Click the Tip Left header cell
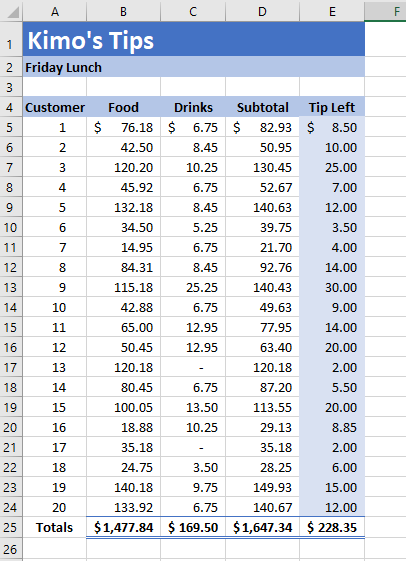The width and height of the screenshot is (406, 561). click(x=332, y=107)
